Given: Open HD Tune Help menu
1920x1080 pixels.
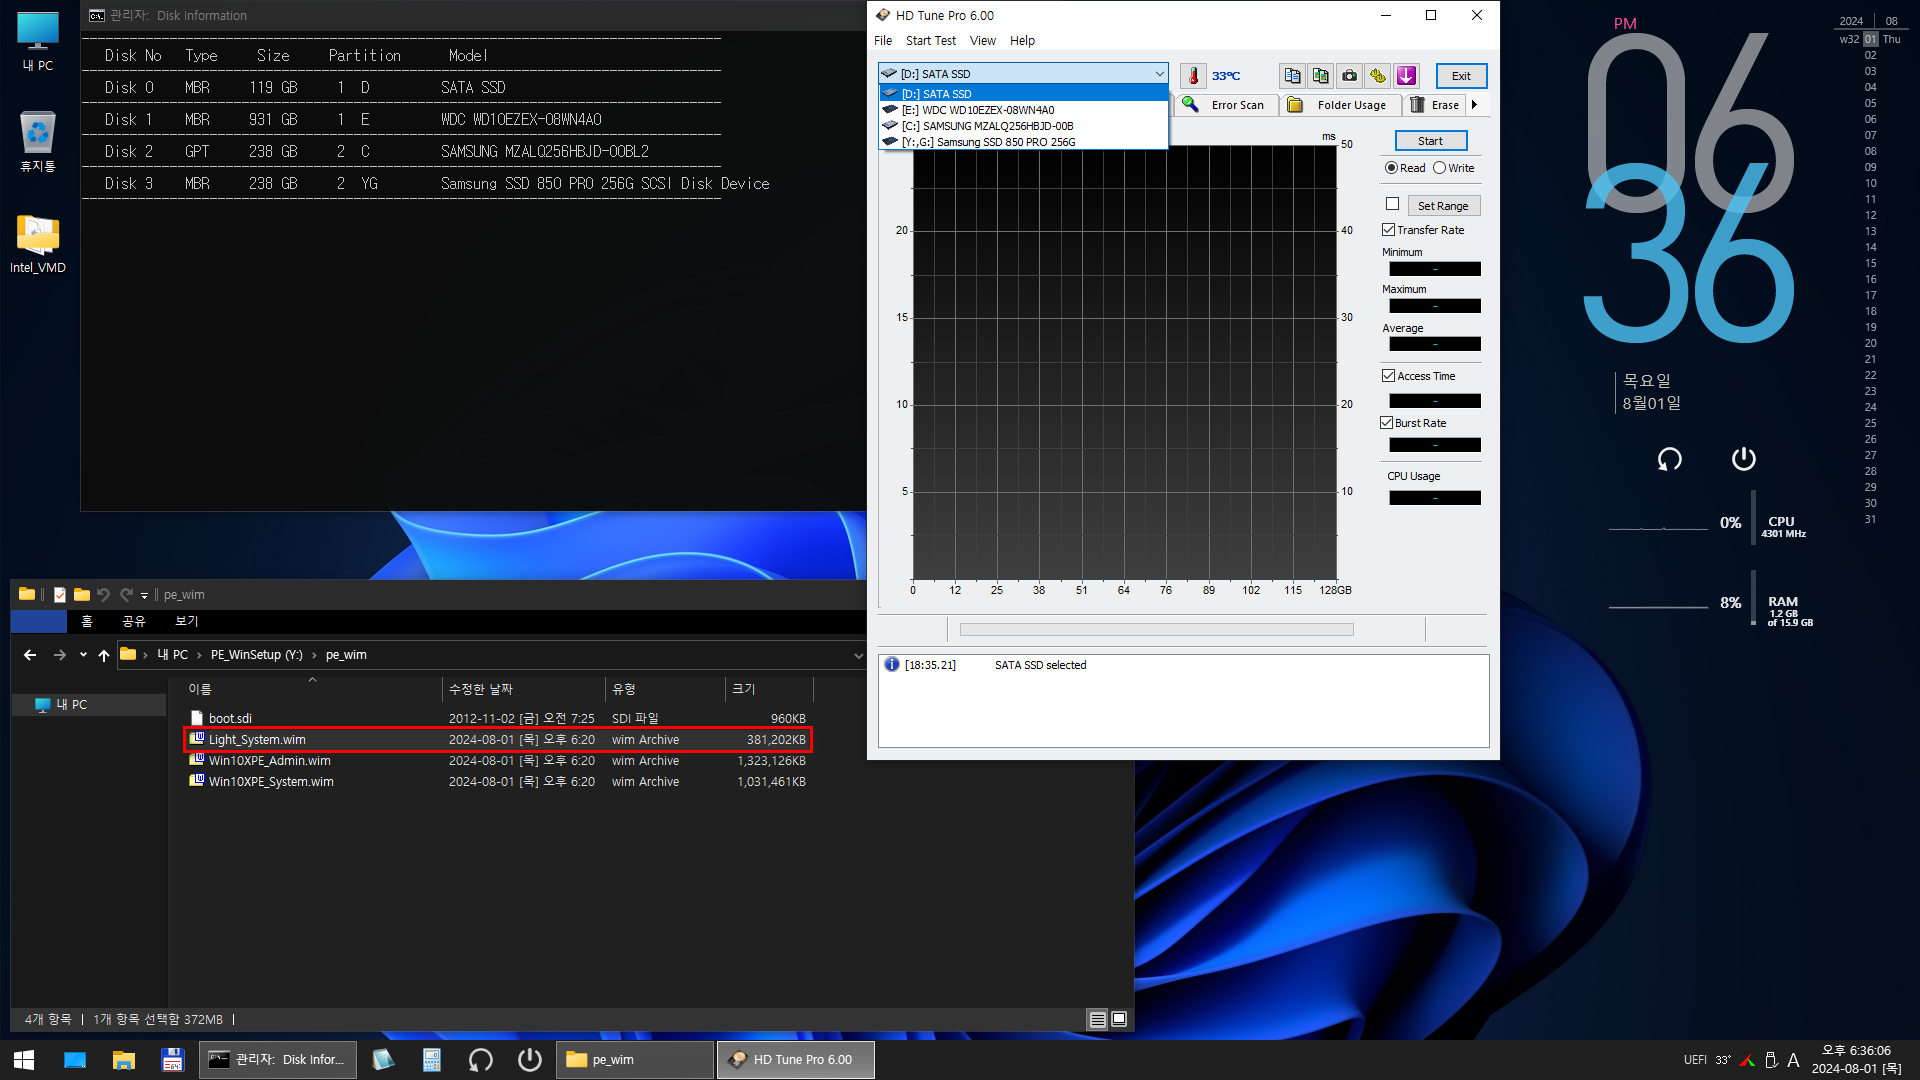Looking at the screenshot, I should [1022, 41].
